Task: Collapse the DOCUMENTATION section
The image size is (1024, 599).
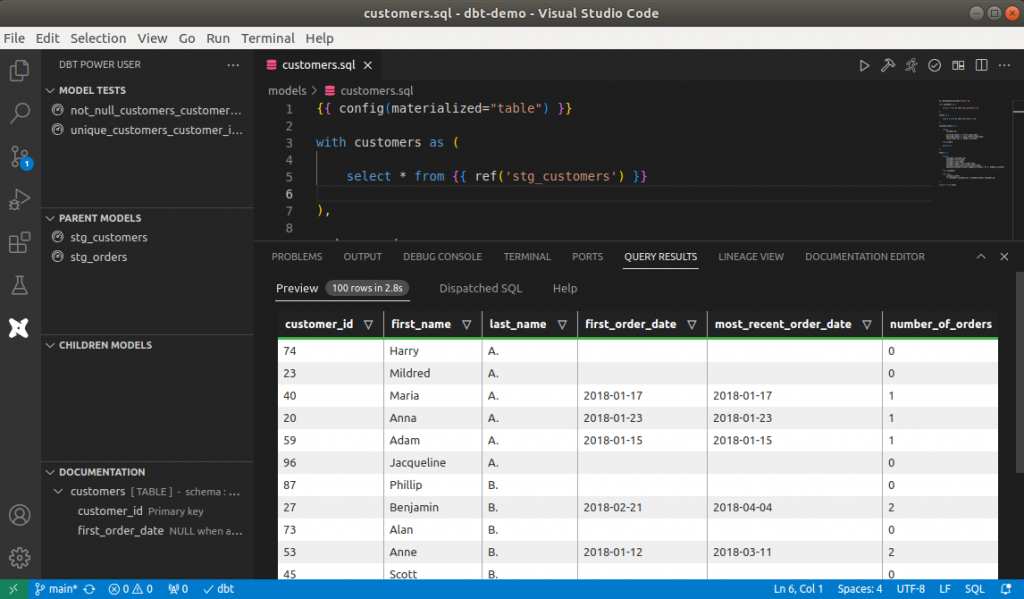Action: (50, 472)
